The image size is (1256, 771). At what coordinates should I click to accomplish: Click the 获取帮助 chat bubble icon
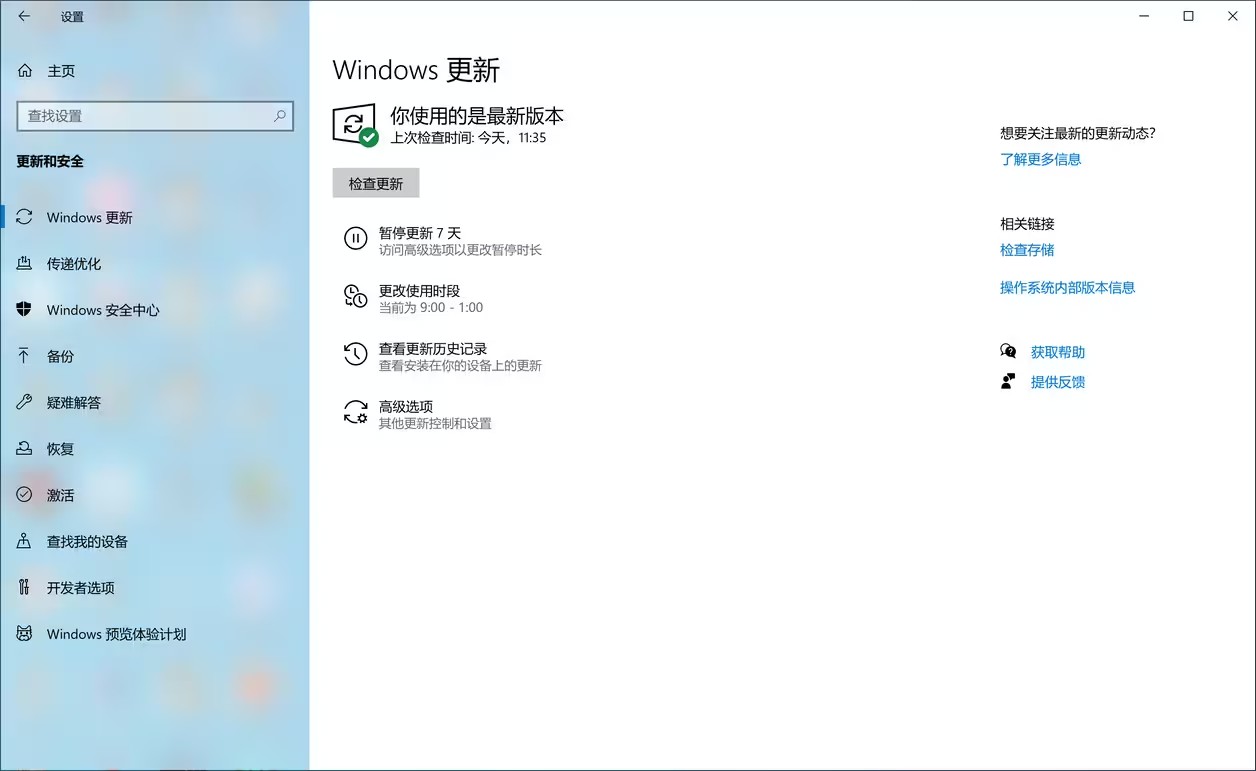pyautogui.click(x=1008, y=351)
